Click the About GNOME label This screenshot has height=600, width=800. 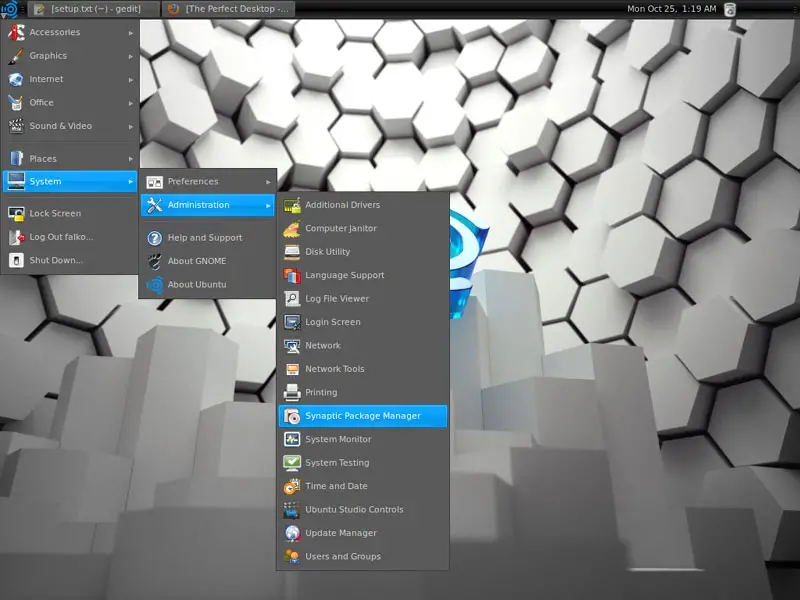point(197,261)
